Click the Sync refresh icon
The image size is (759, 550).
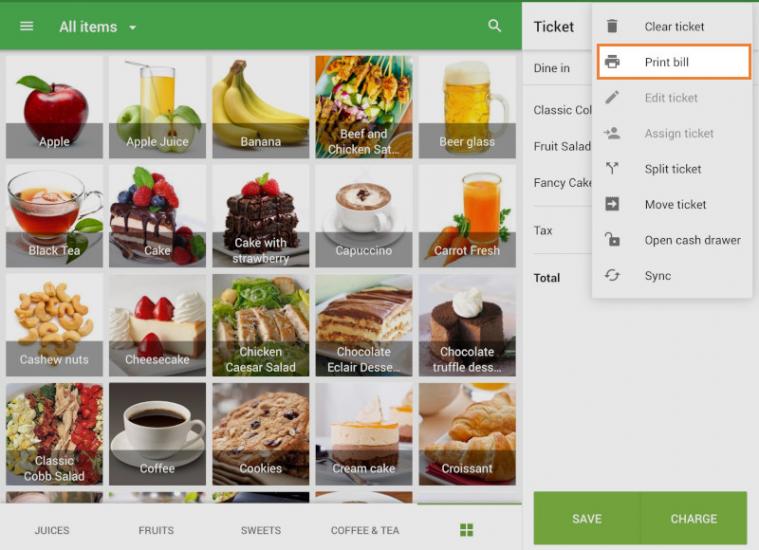click(x=612, y=276)
